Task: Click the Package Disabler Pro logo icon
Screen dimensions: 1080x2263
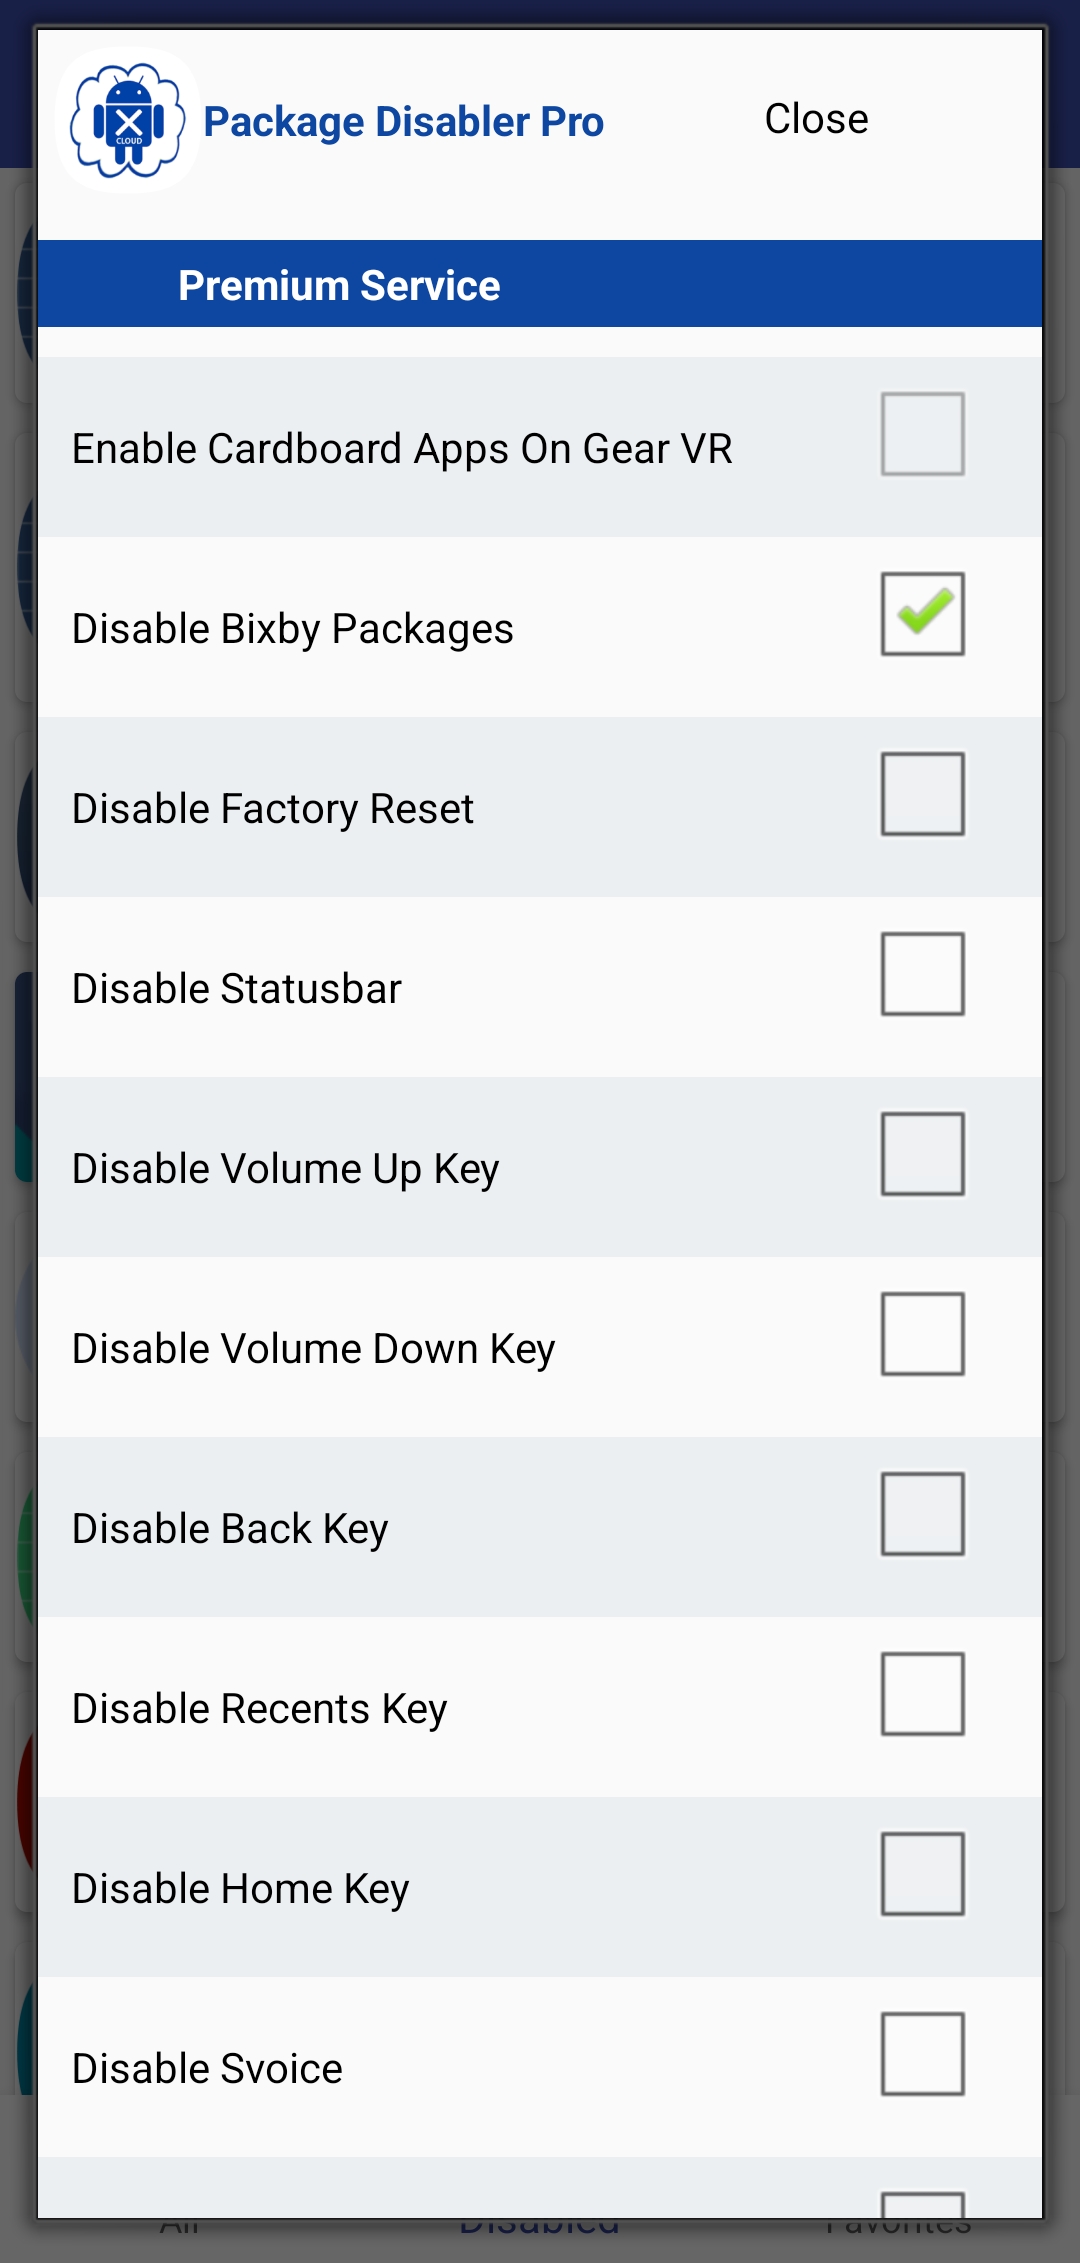Action: pos(127,121)
